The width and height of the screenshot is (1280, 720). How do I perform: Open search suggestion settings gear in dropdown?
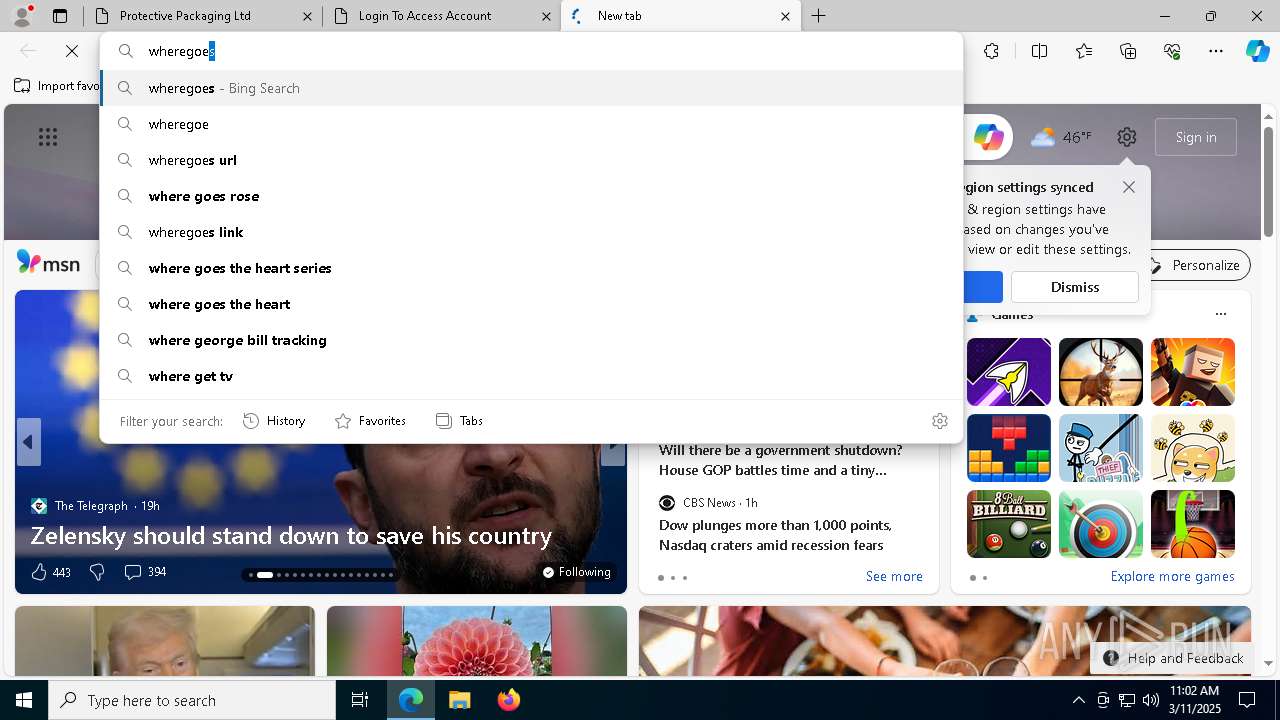(x=939, y=421)
